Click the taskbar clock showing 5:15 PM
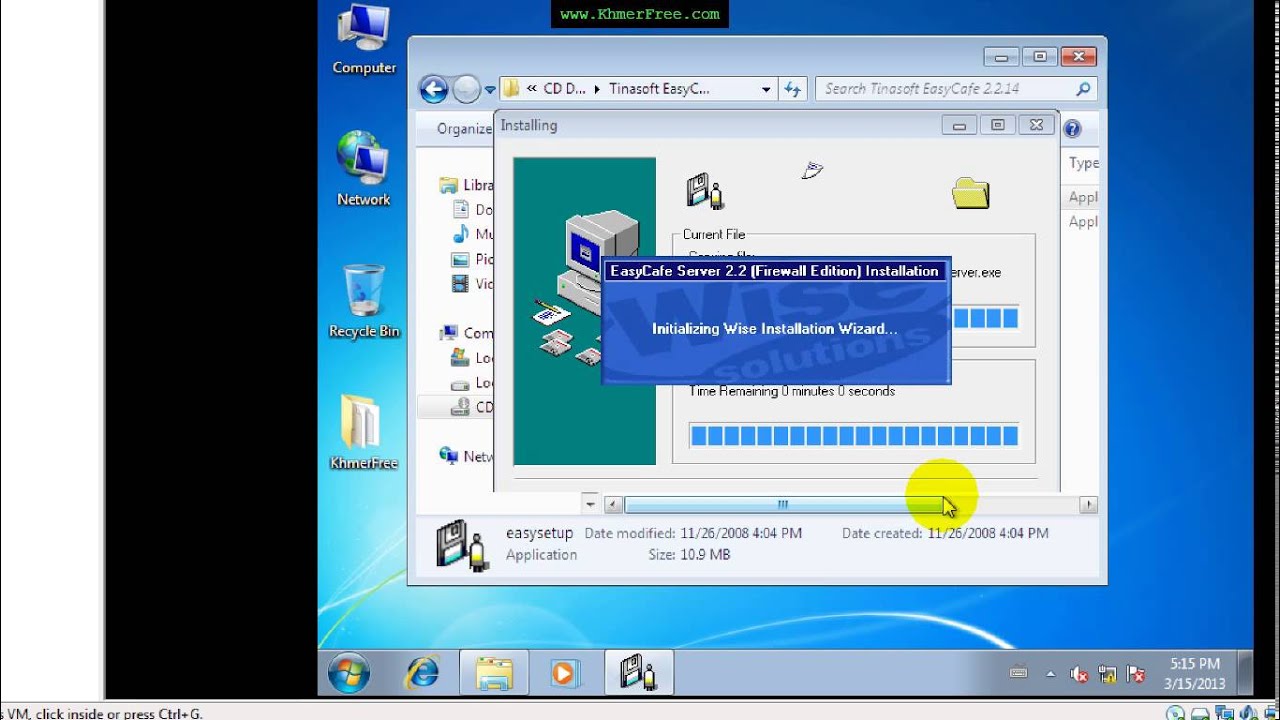Image resolution: width=1280 pixels, height=720 pixels. point(1195,673)
